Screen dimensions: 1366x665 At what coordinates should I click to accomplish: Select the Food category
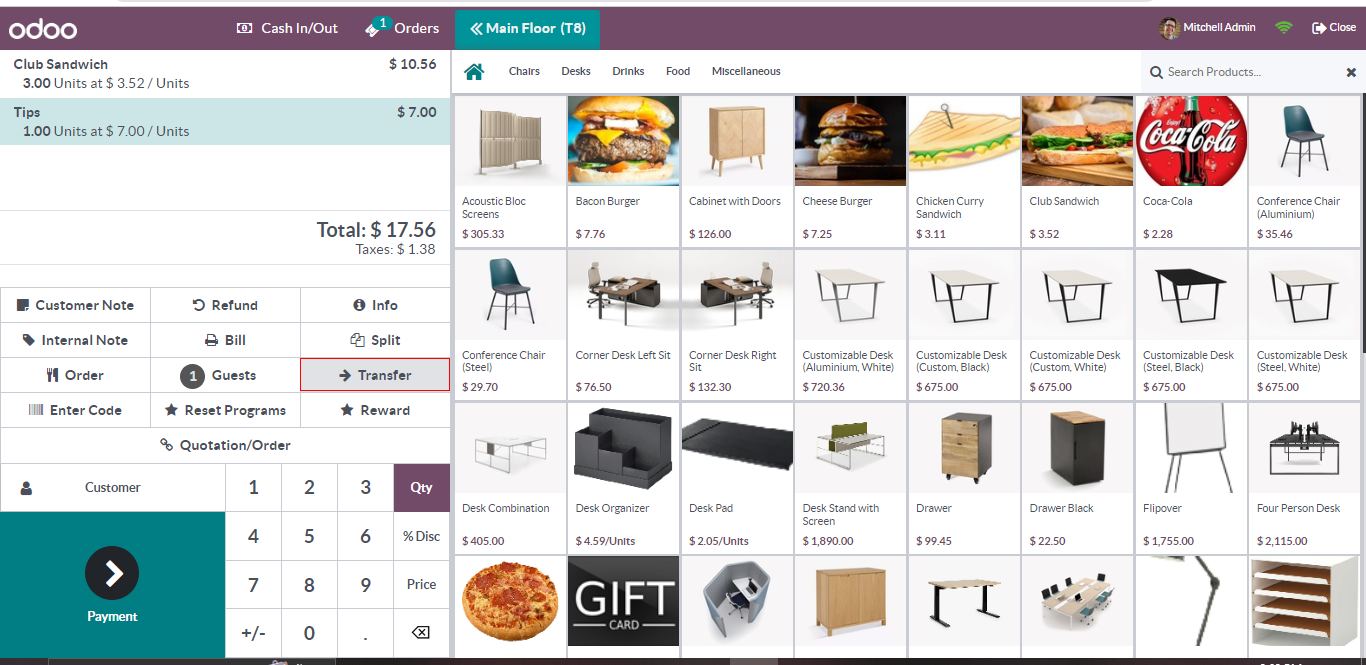(x=678, y=71)
